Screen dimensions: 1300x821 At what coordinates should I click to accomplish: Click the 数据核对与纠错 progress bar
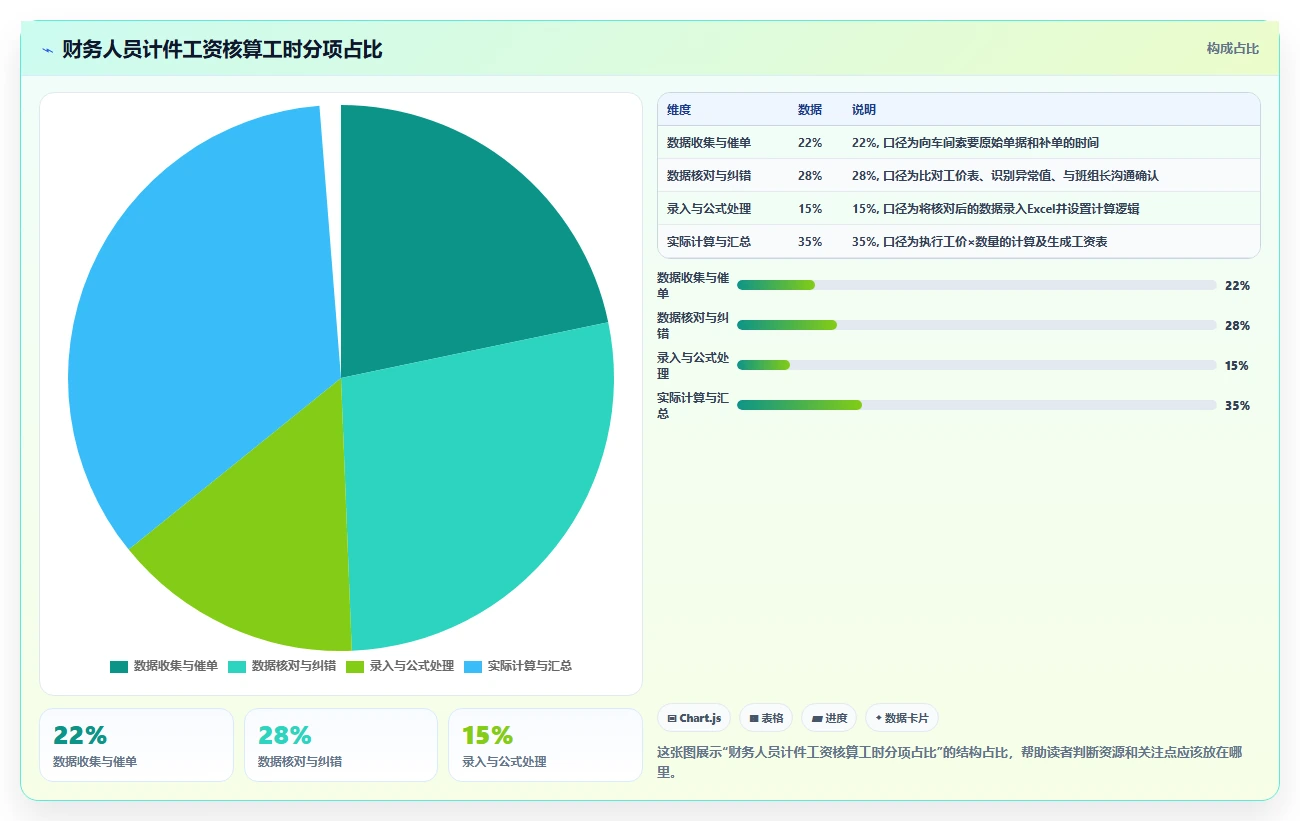click(977, 326)
